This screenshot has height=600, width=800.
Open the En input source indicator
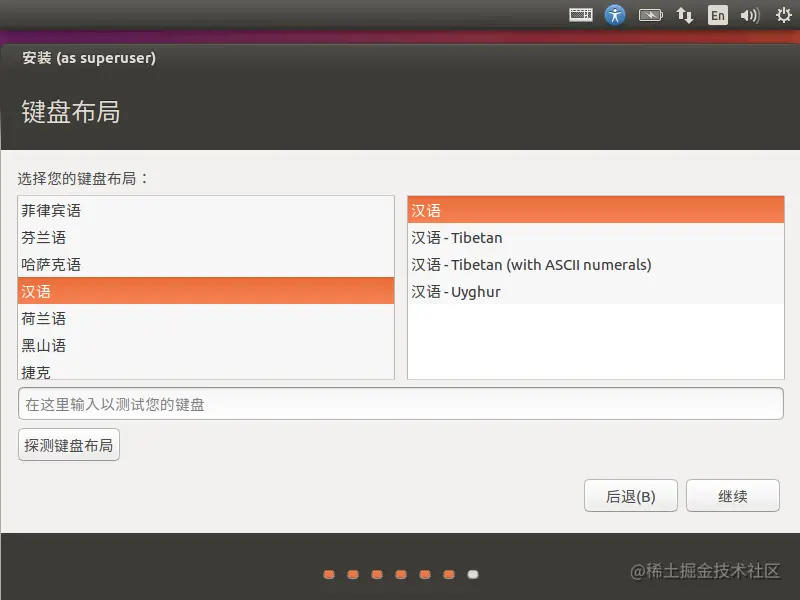click(717, 15)
